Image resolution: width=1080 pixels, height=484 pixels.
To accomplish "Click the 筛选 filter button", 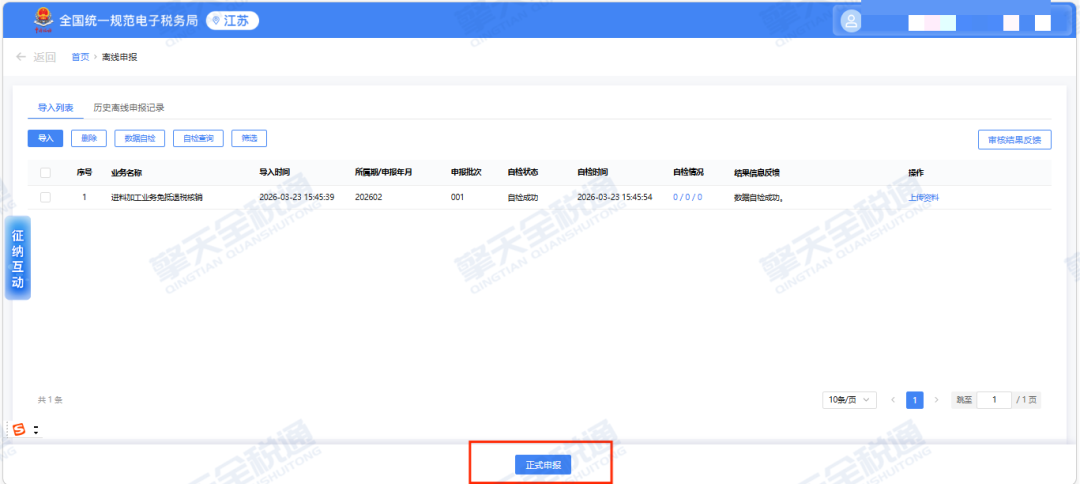I will (249, 138).
